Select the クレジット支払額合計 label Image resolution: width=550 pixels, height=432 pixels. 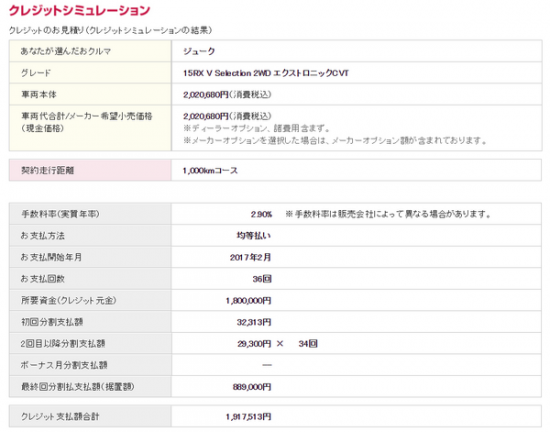point(60,417)
